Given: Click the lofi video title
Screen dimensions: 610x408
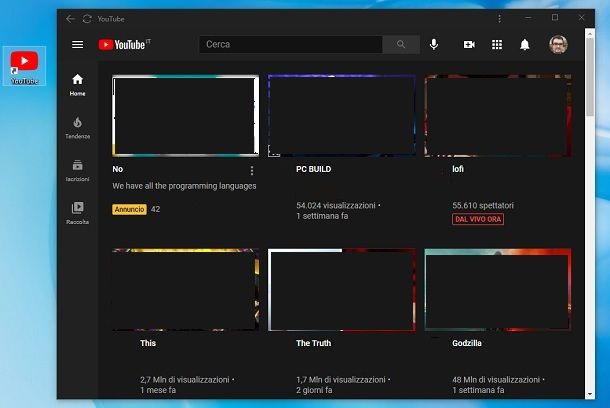Looking at the screenshot, I should pyautogui.click(x=458, y=169).
